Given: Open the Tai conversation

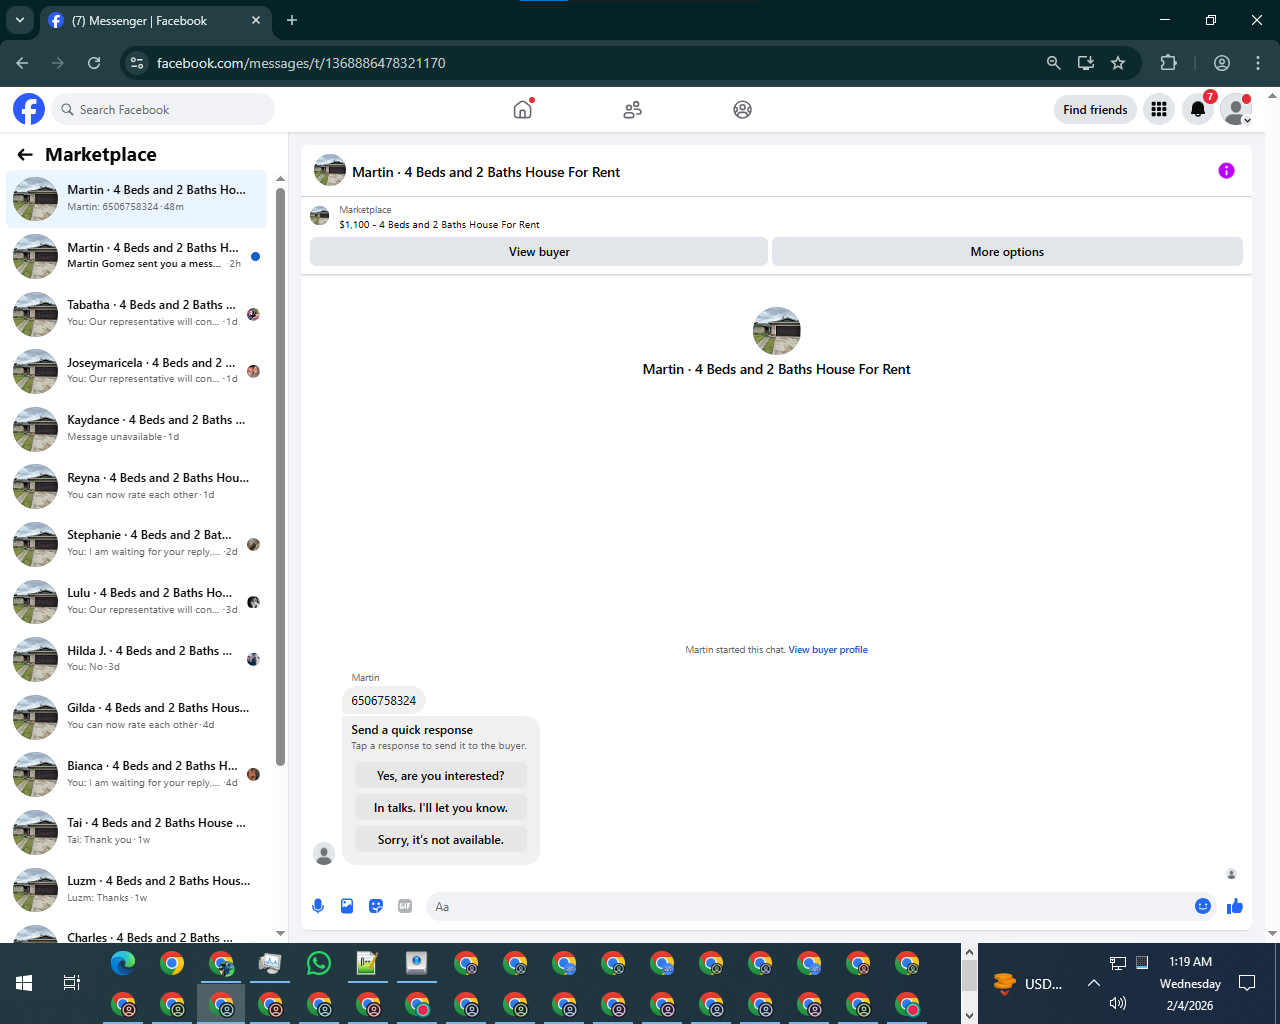Looking at the screenshot, I should [137, 831].
